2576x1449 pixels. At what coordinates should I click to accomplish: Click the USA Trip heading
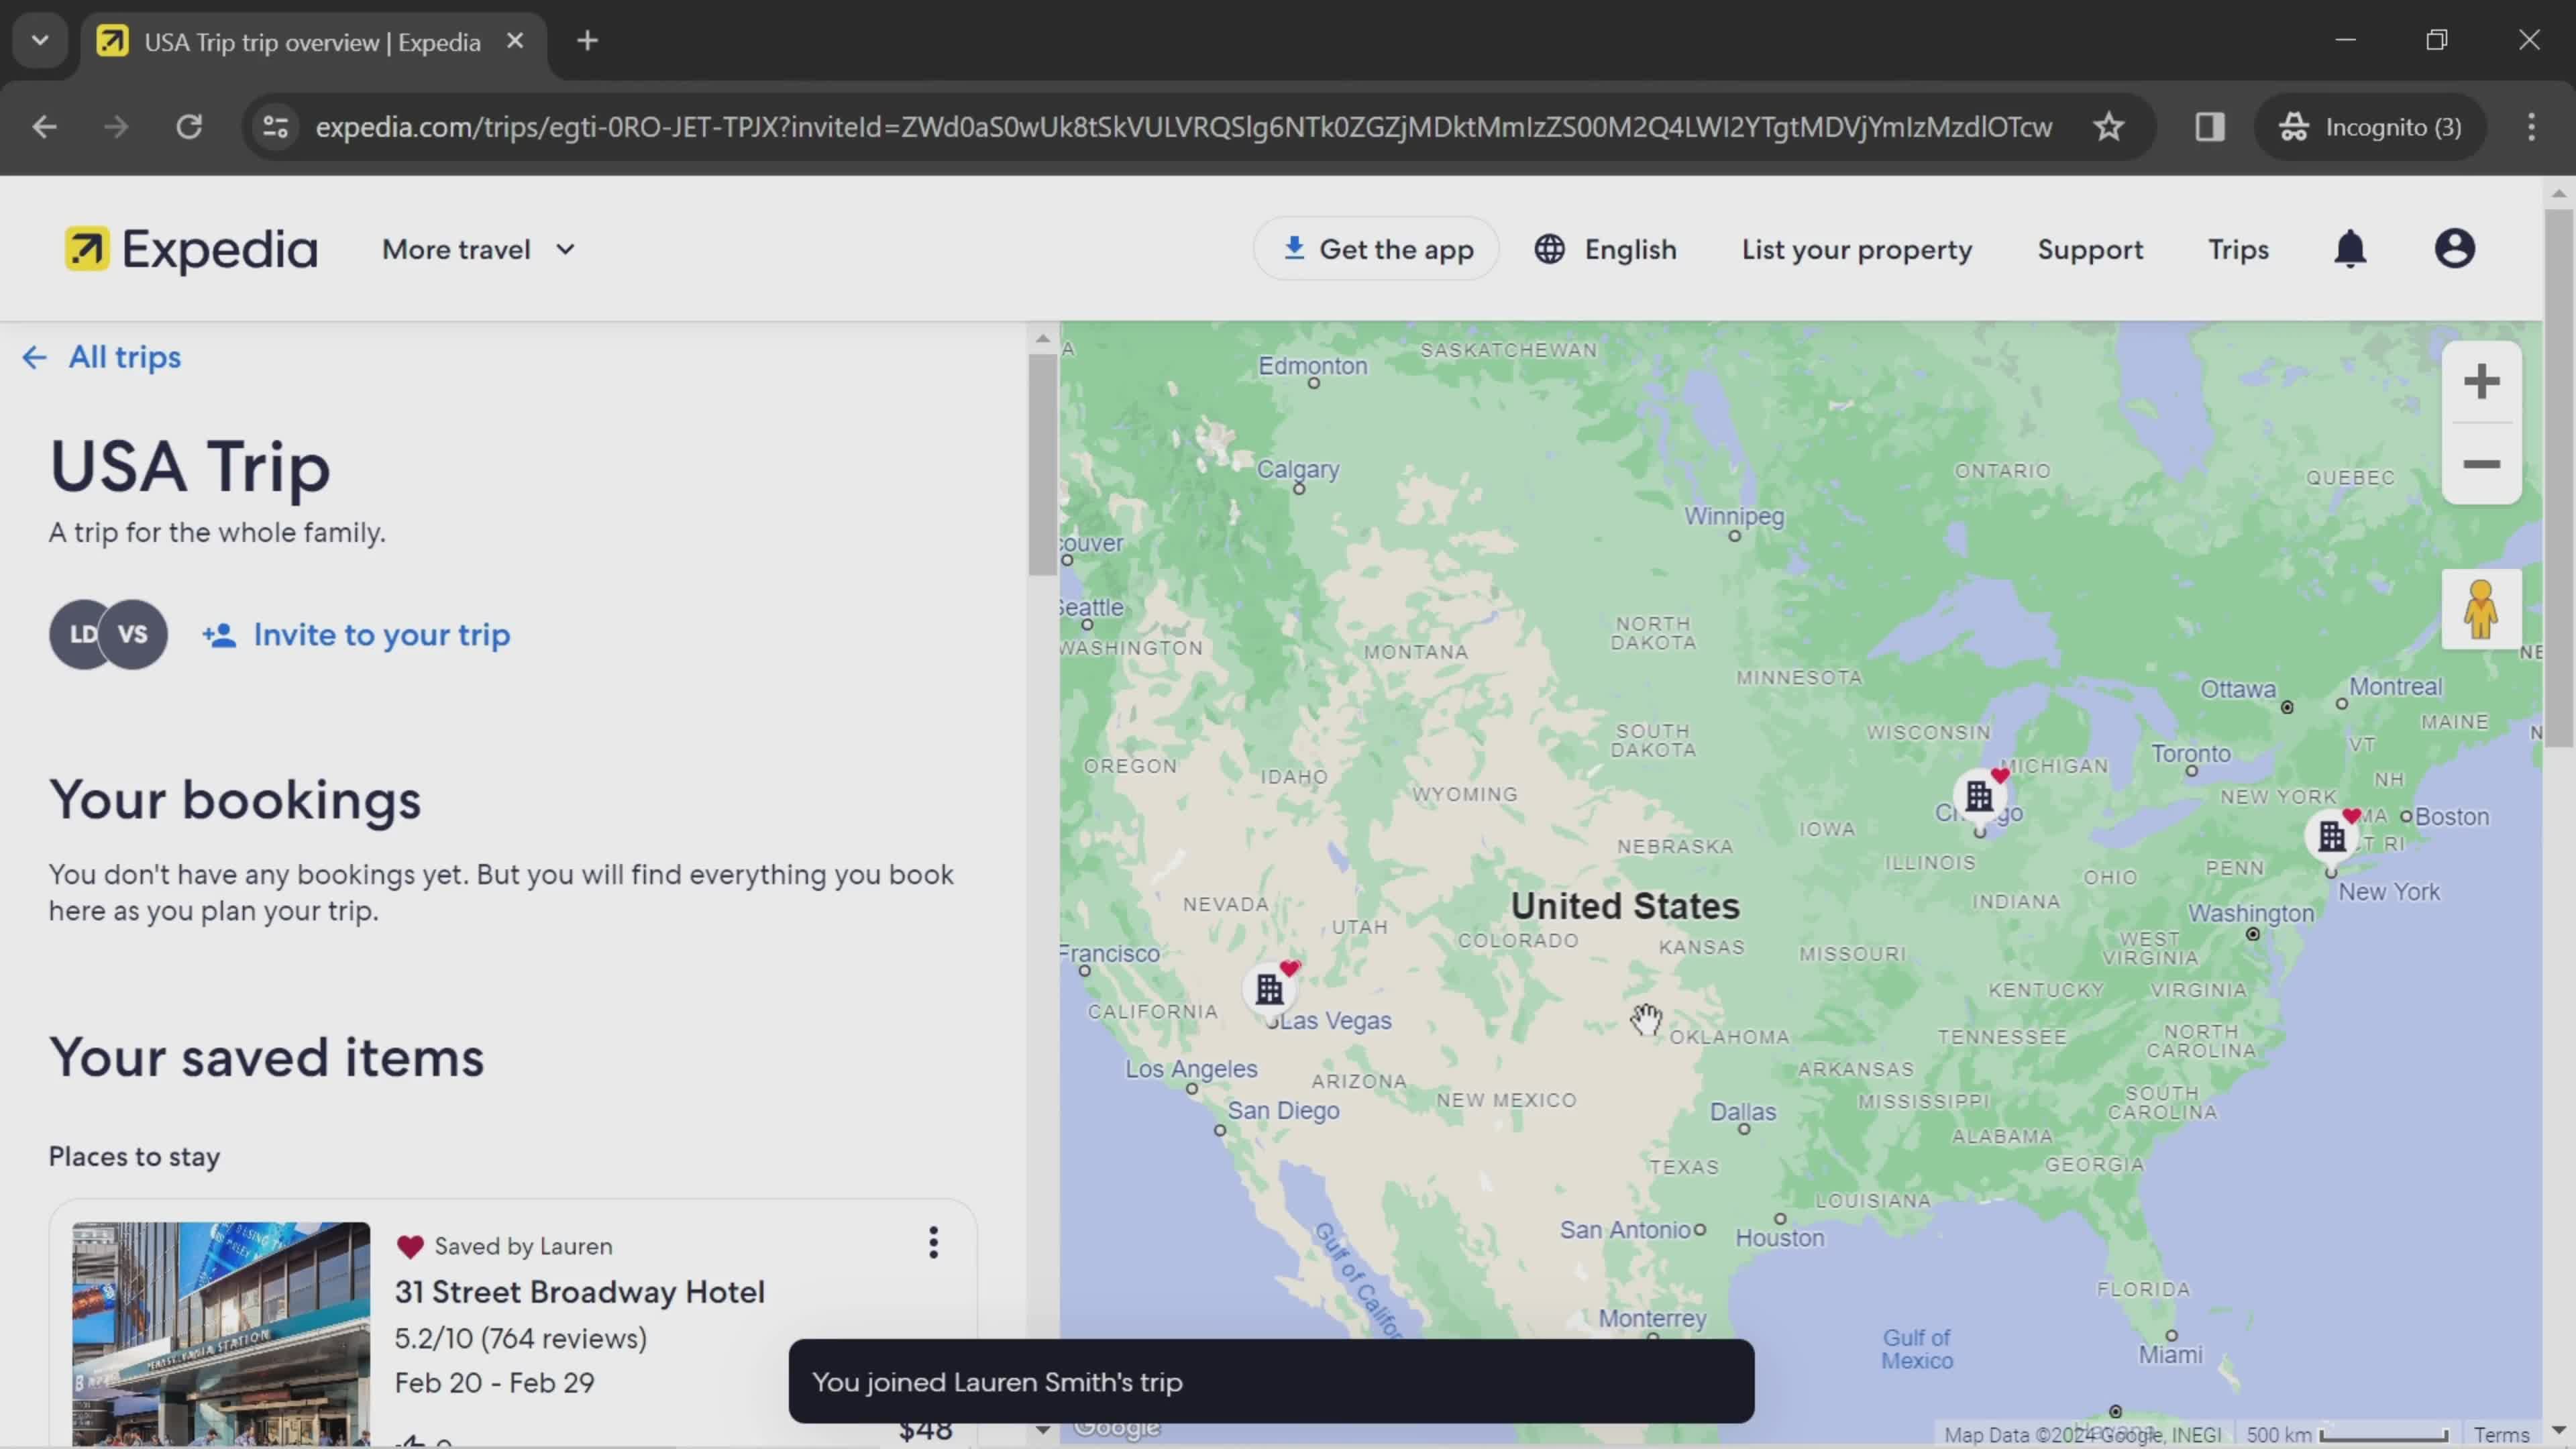tap(190, 466)
